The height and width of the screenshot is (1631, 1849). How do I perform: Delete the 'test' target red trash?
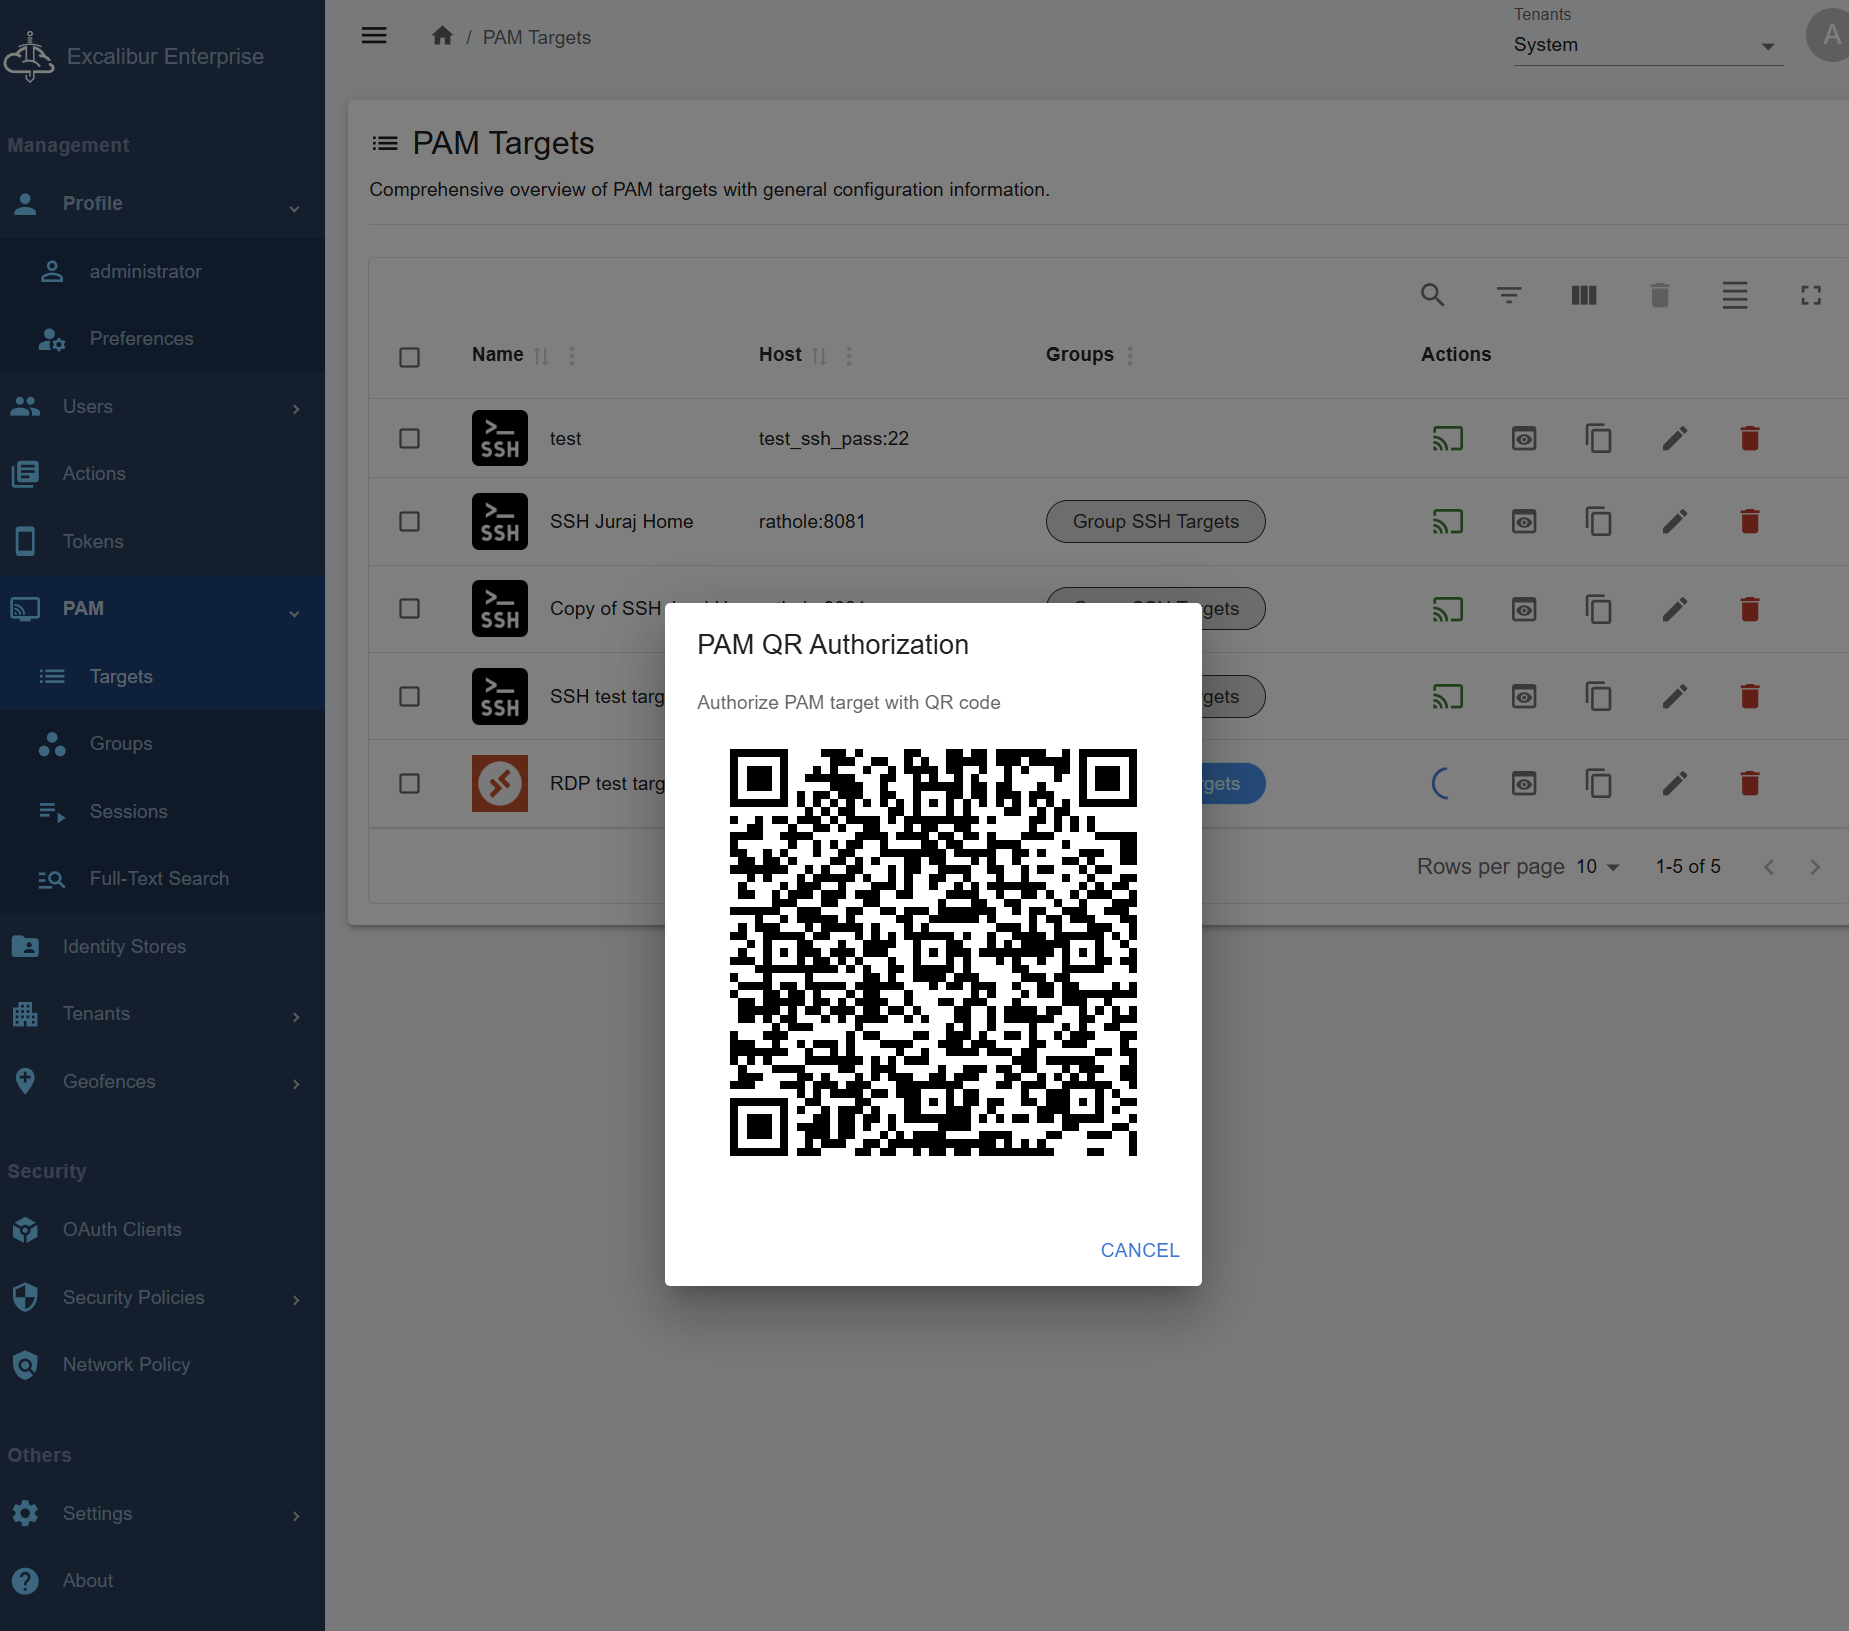point(1750,438)
